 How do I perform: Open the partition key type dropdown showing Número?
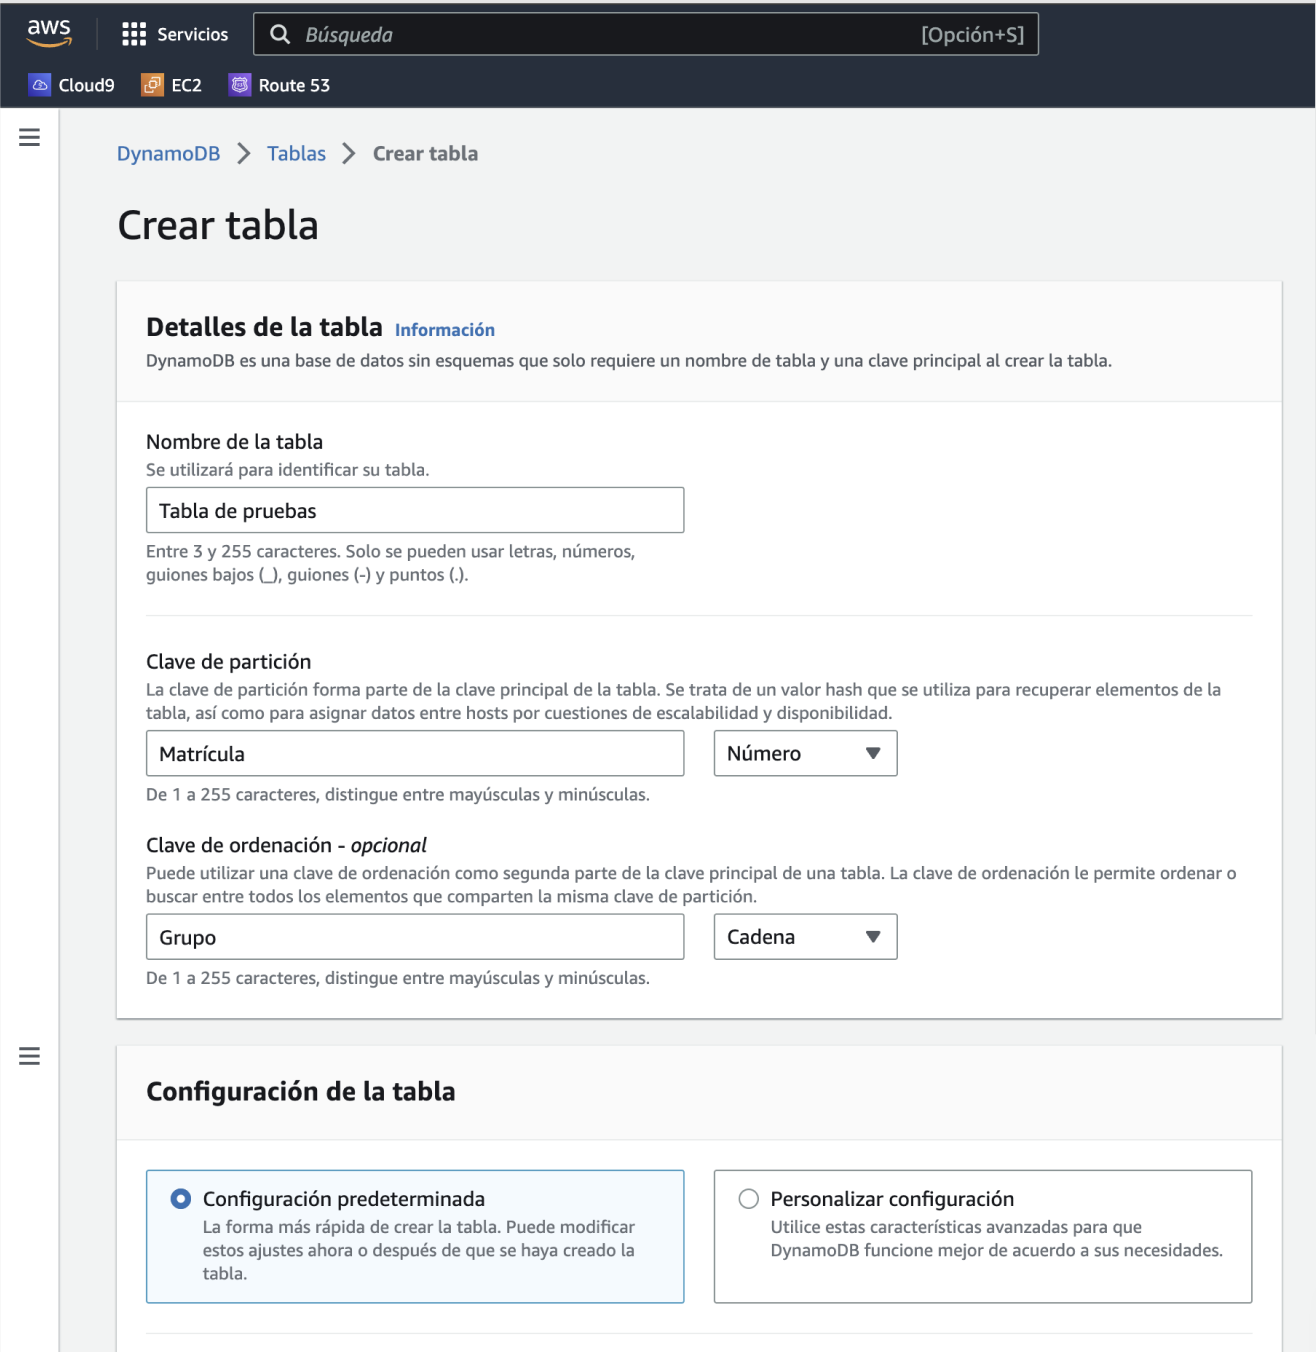[805, 753]
